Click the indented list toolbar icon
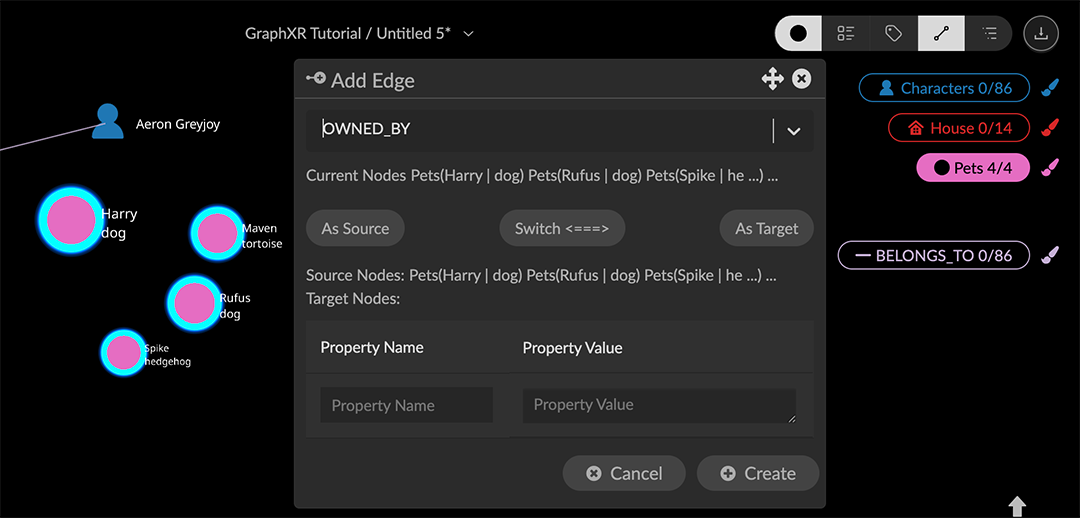The image size is (1080, 518). pos(989,33)
